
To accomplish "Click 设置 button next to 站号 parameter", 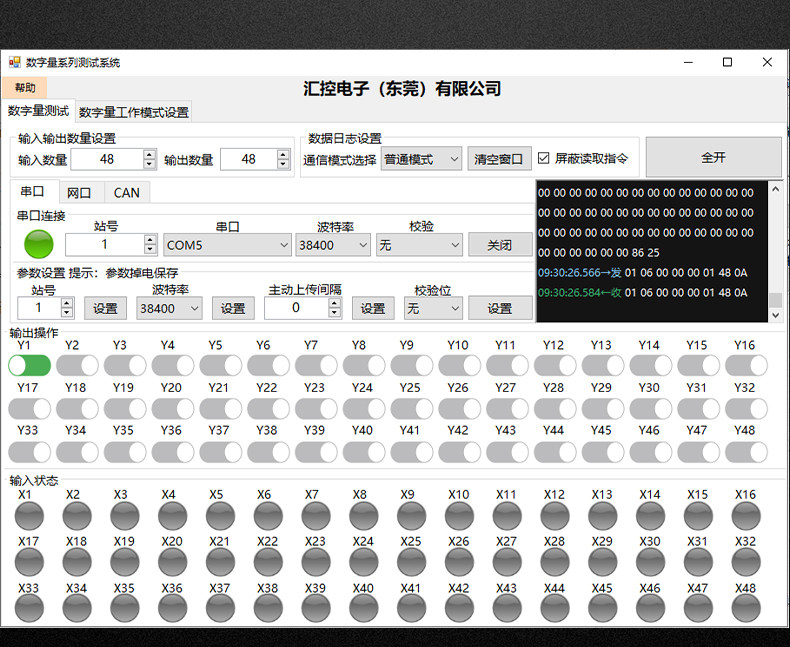I will pyautogui.click(x=105, y=308).
